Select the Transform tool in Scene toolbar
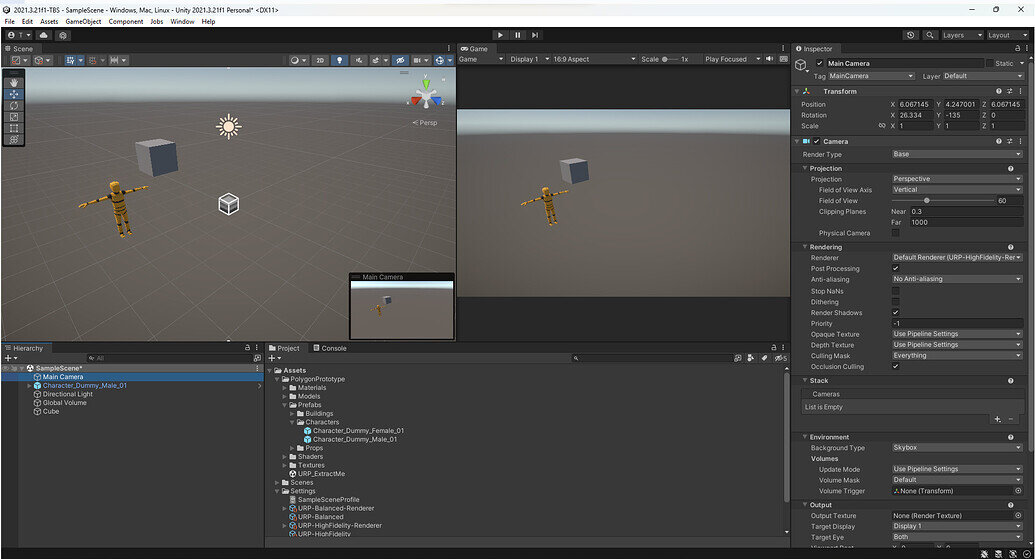The height and width of the screenshot is (559, 1035). coord(14,139)
